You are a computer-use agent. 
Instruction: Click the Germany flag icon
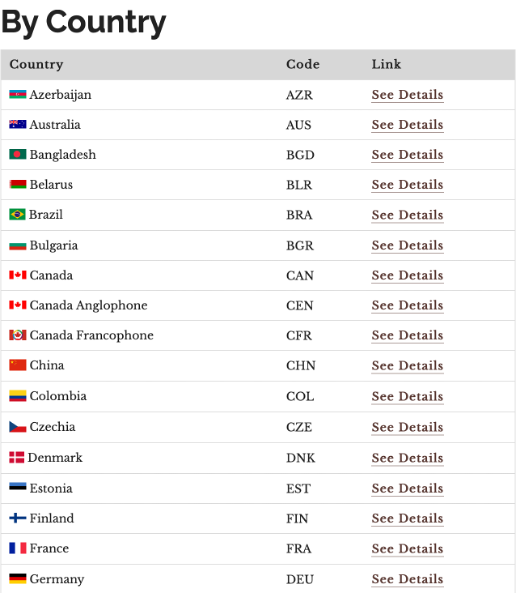[18, 578]
